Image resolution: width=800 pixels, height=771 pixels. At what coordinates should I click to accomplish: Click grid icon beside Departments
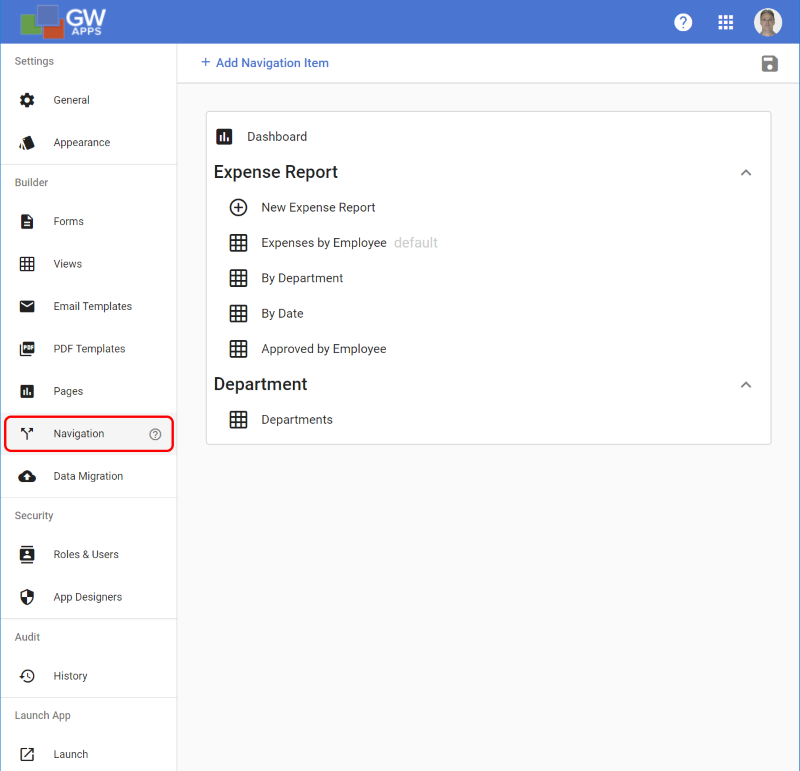[x=238, y=420]
